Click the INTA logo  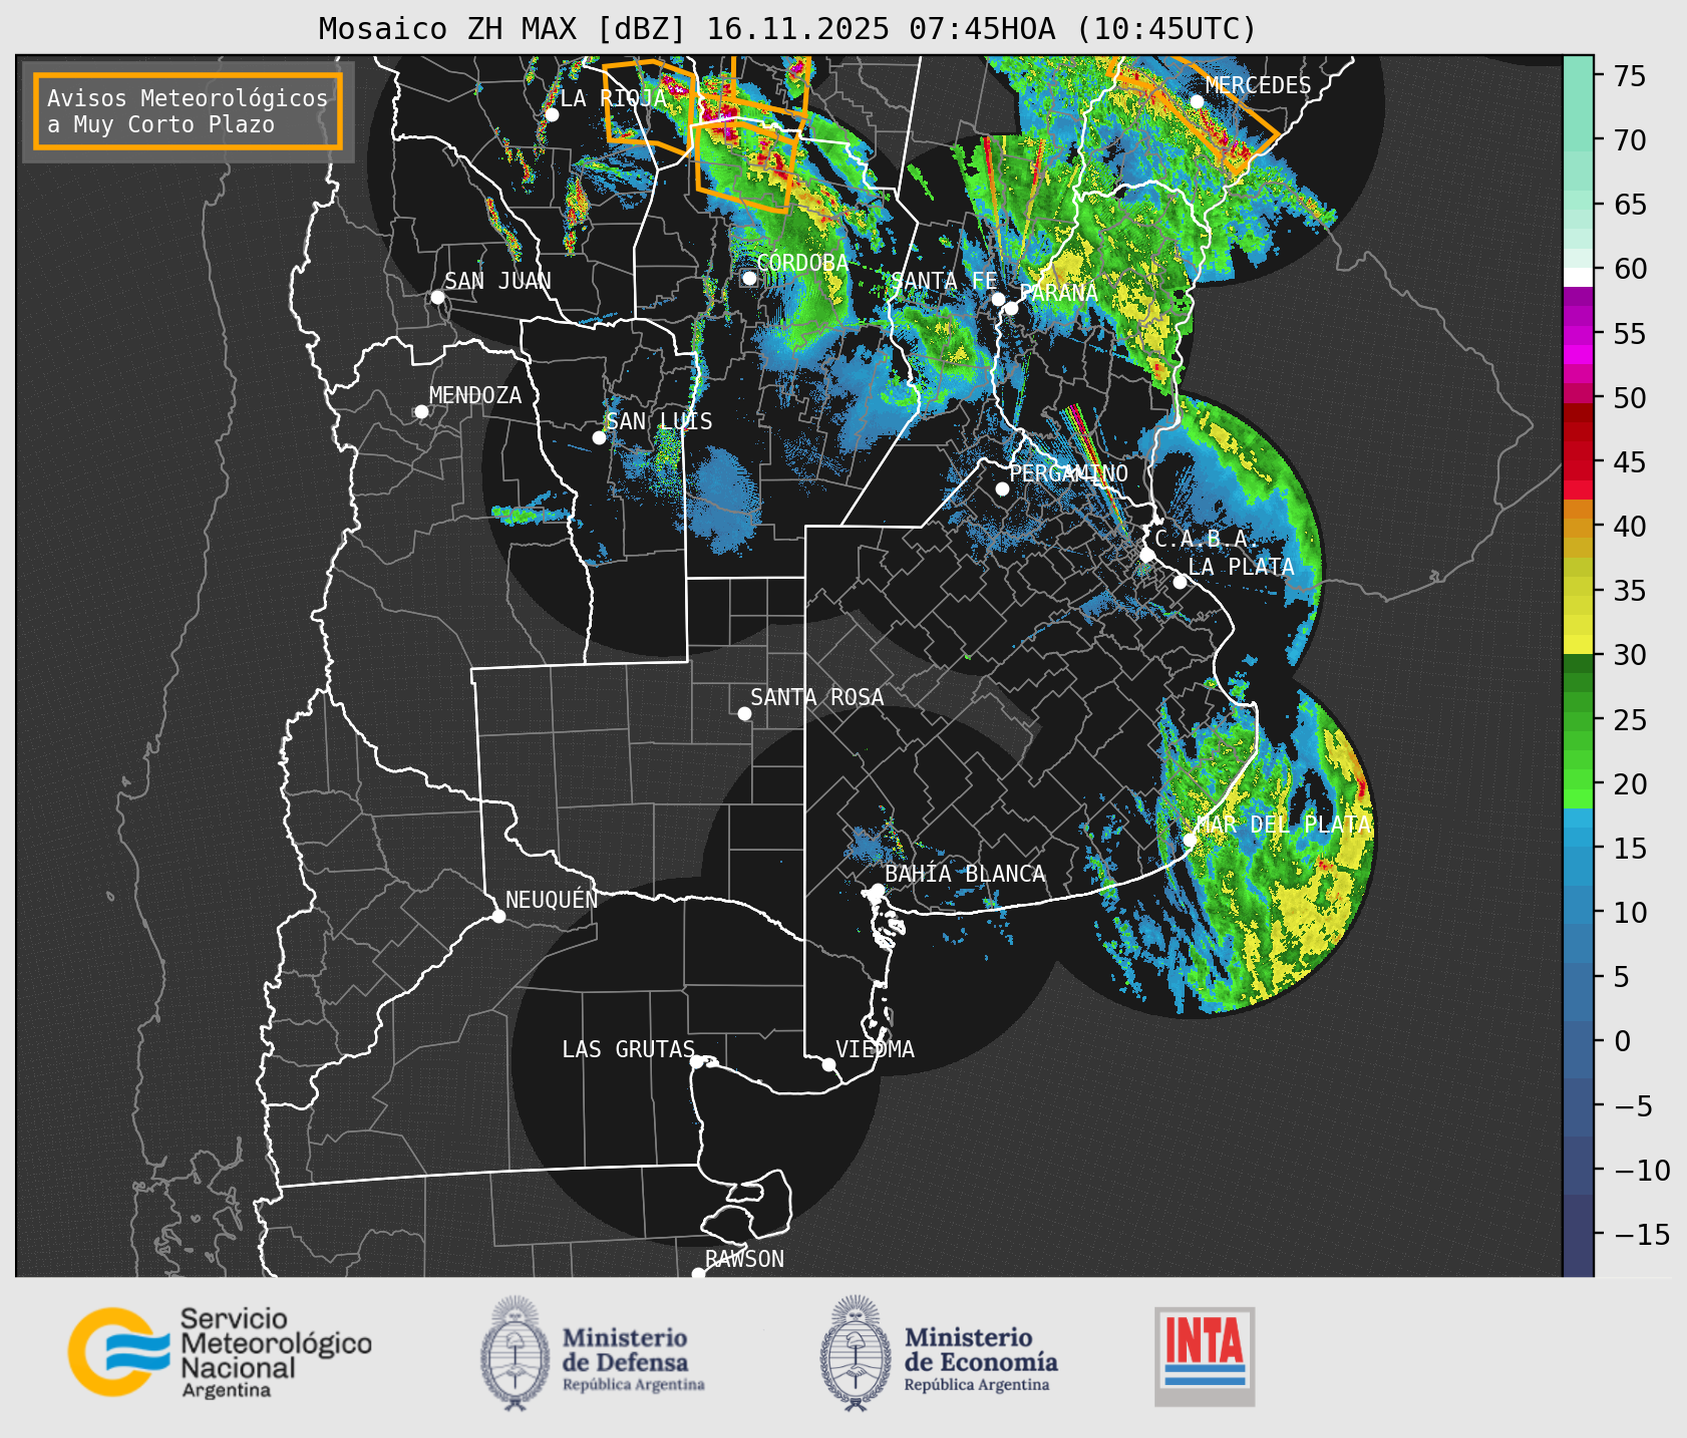1204,1356
